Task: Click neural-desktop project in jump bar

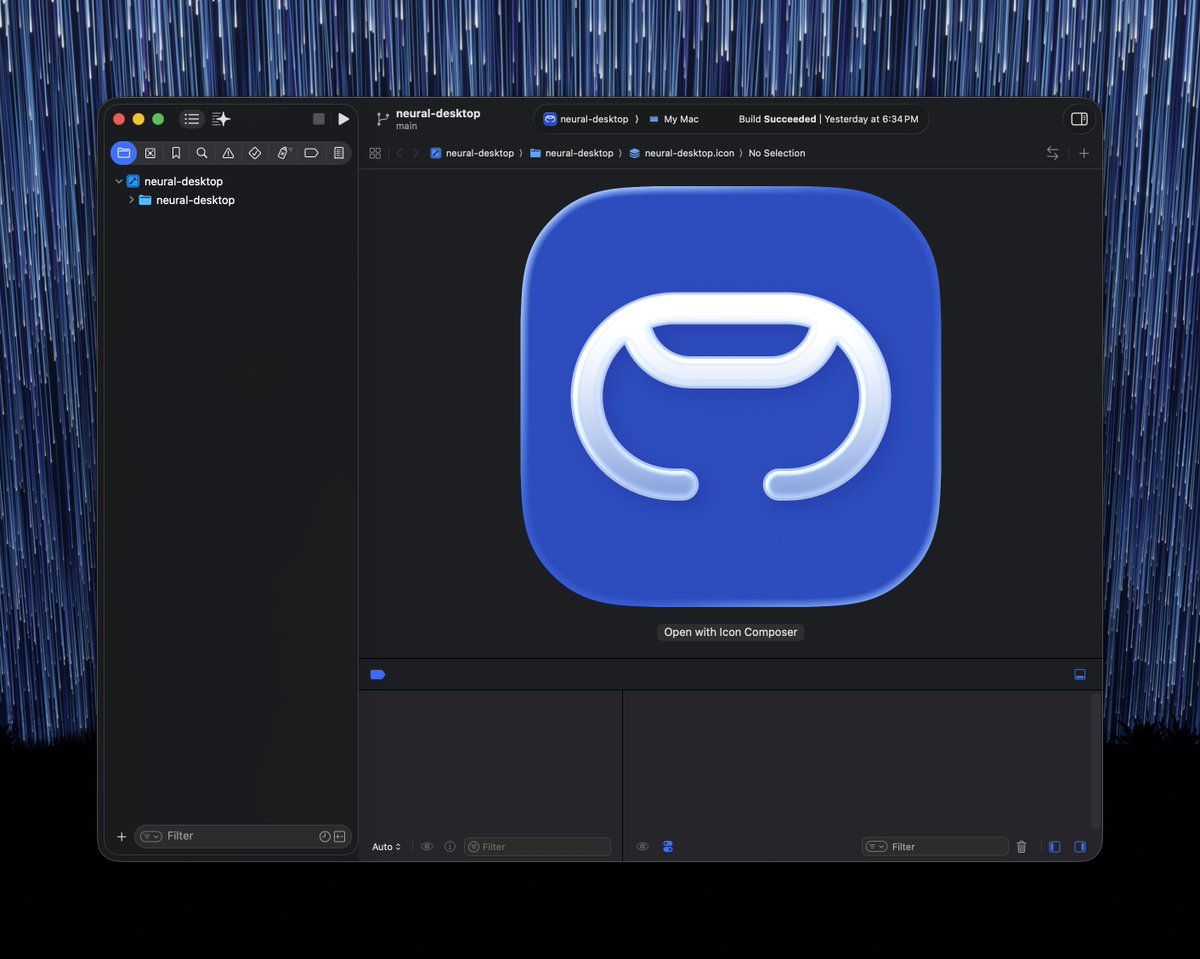Action: 471,153
